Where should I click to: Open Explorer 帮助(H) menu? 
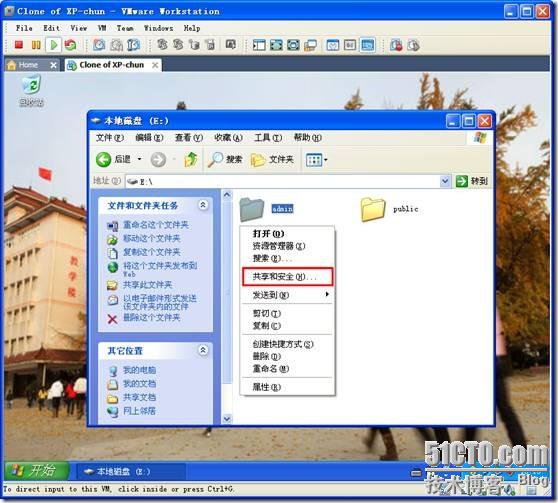pos(307,138)
